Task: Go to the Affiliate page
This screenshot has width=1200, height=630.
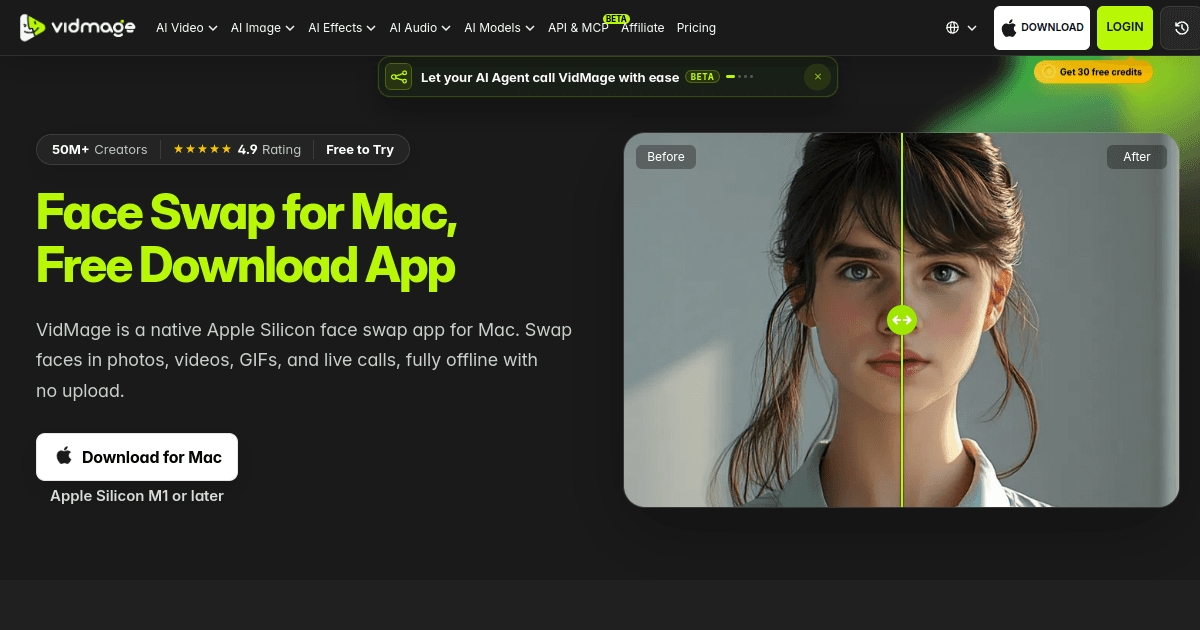Action: click(643, 28)
